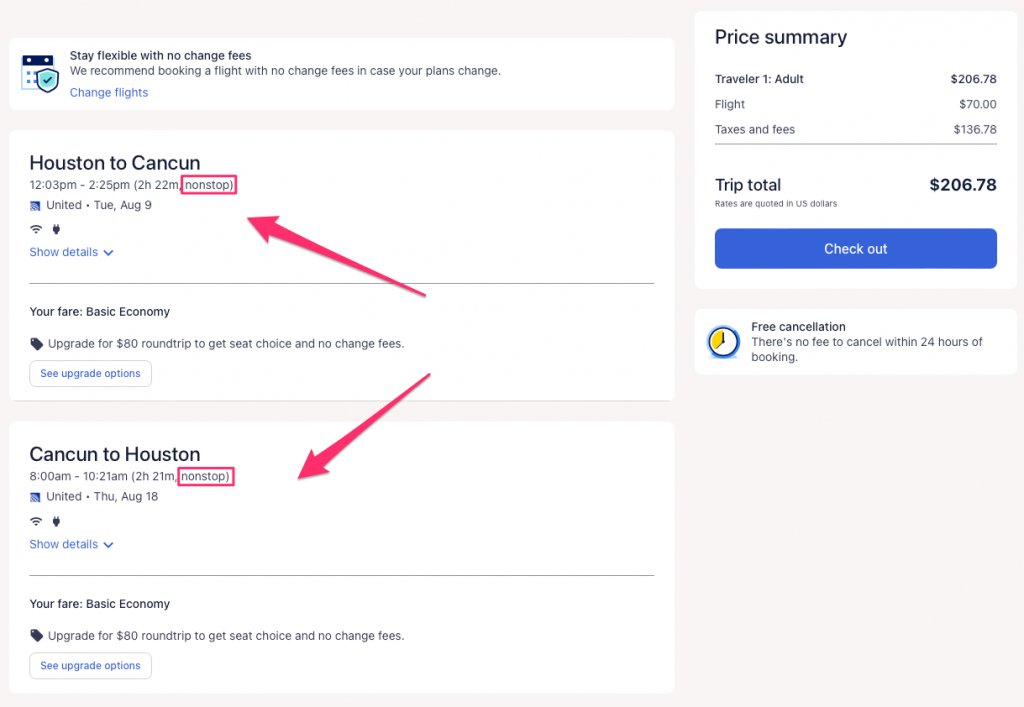This screenshot has height=707, width=1024.
Task: Click Wi-Fi icon on Cancun to Houston flight
Action: pos(36,521)
